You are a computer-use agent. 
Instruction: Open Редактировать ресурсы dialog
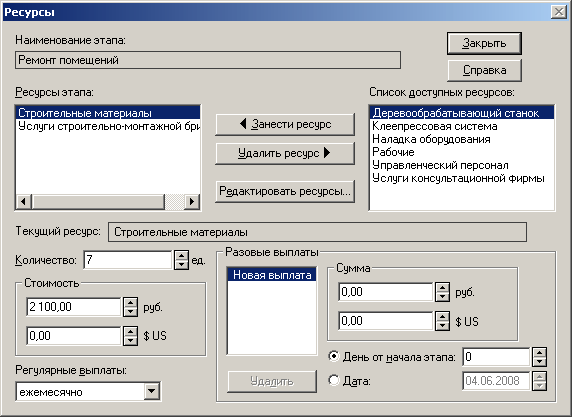pos(285,191)
